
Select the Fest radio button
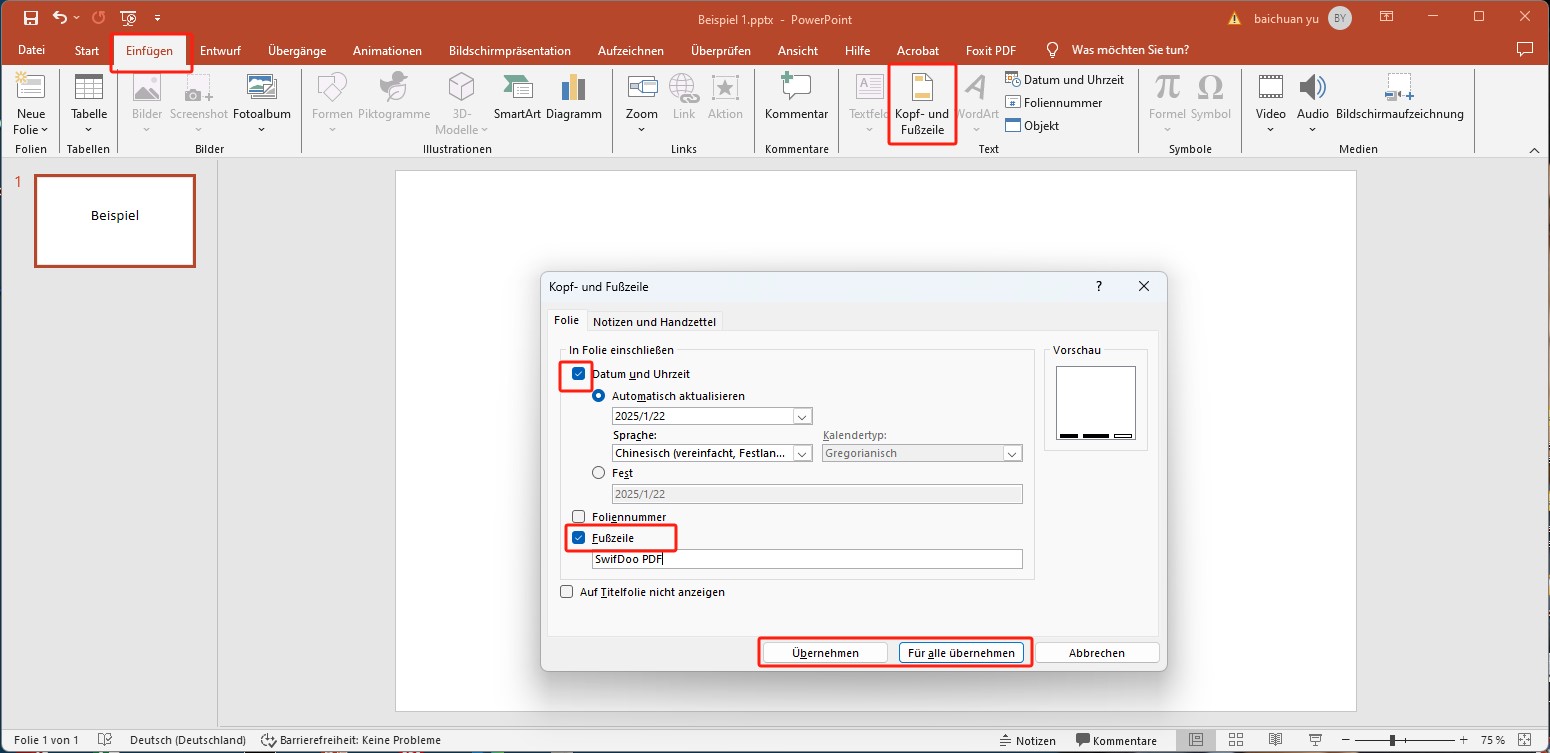click(599, 473)
